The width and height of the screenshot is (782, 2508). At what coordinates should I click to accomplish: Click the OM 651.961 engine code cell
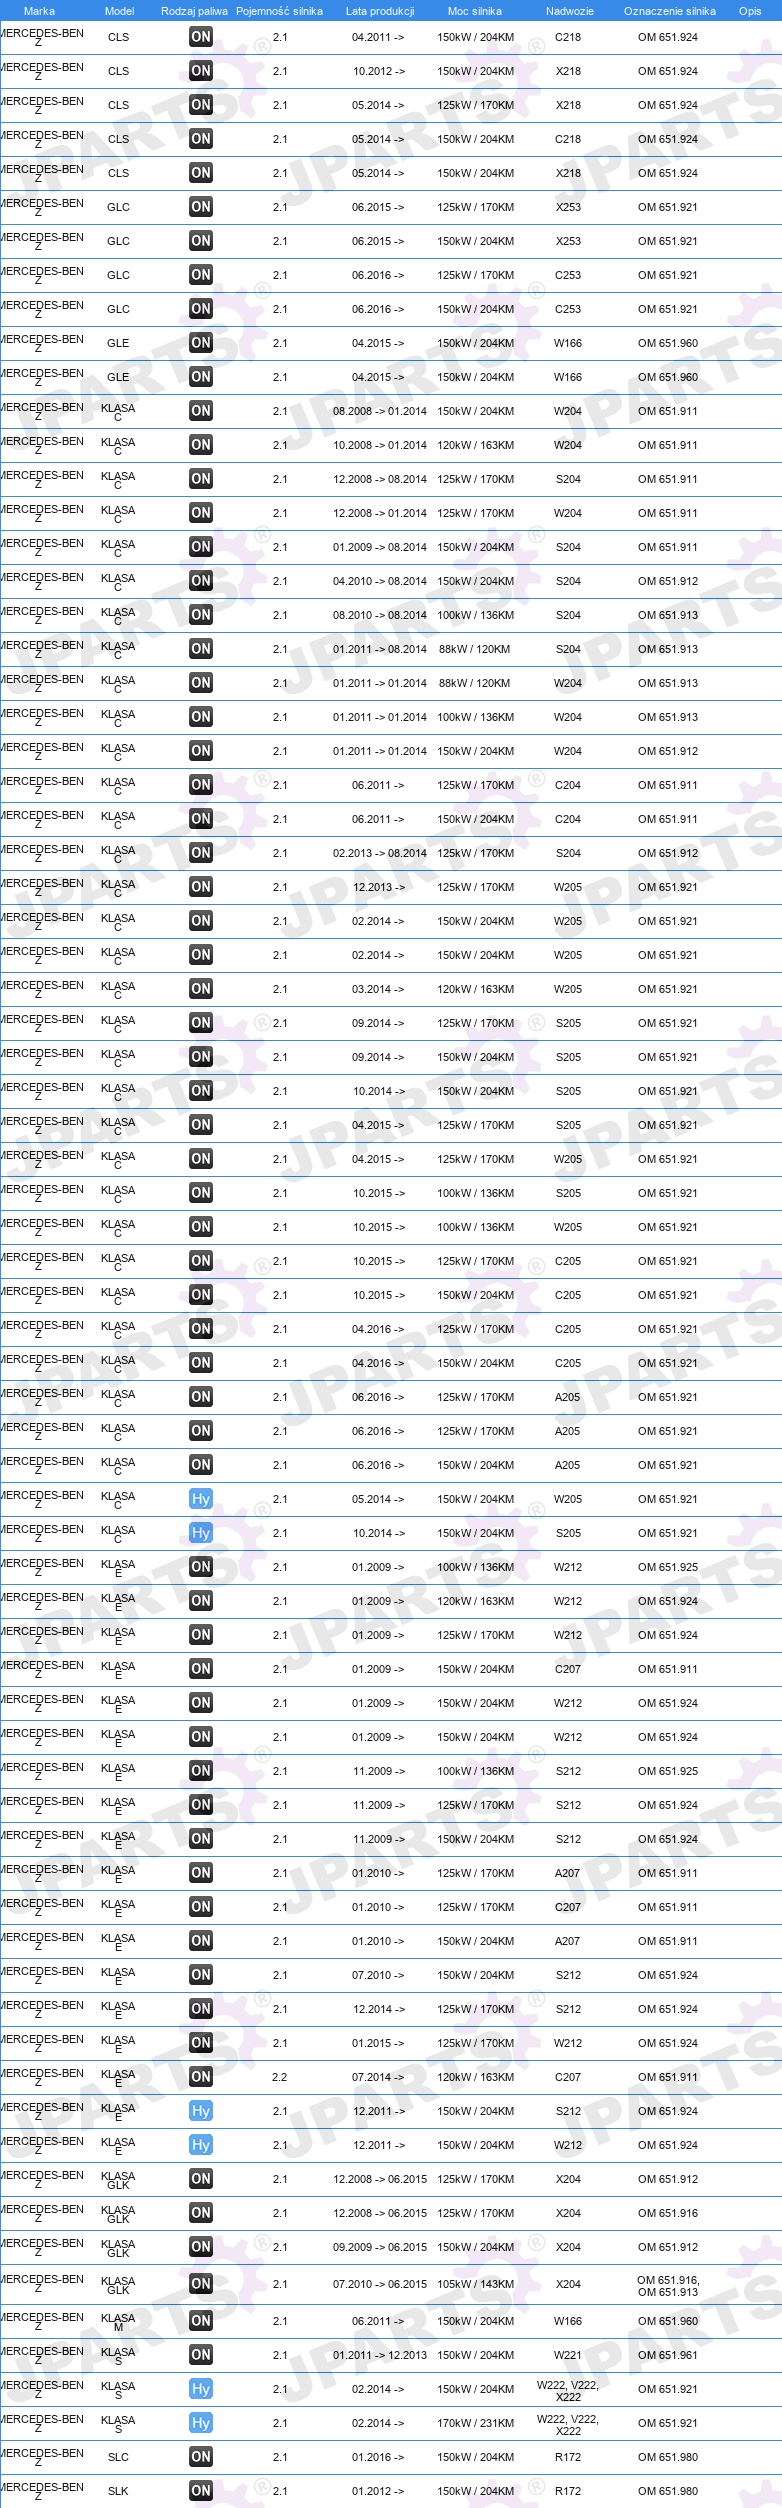(x=668, y=2355)
